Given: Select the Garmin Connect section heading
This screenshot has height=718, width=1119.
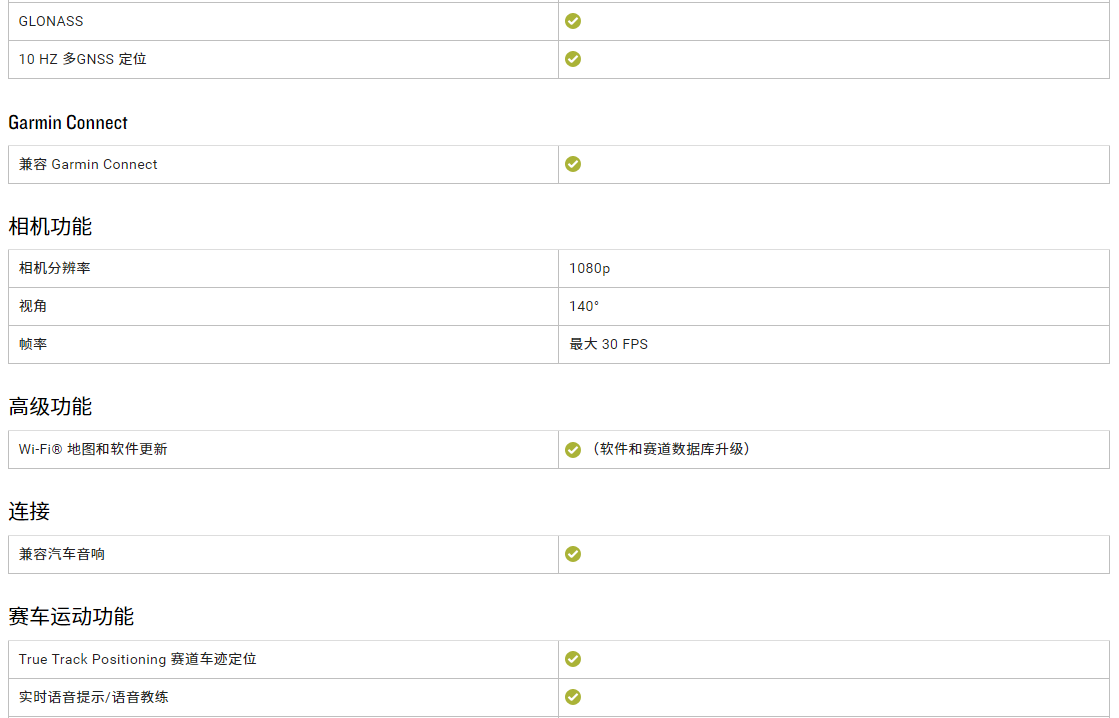Looking at the screenshot, I should coord(68,123).
